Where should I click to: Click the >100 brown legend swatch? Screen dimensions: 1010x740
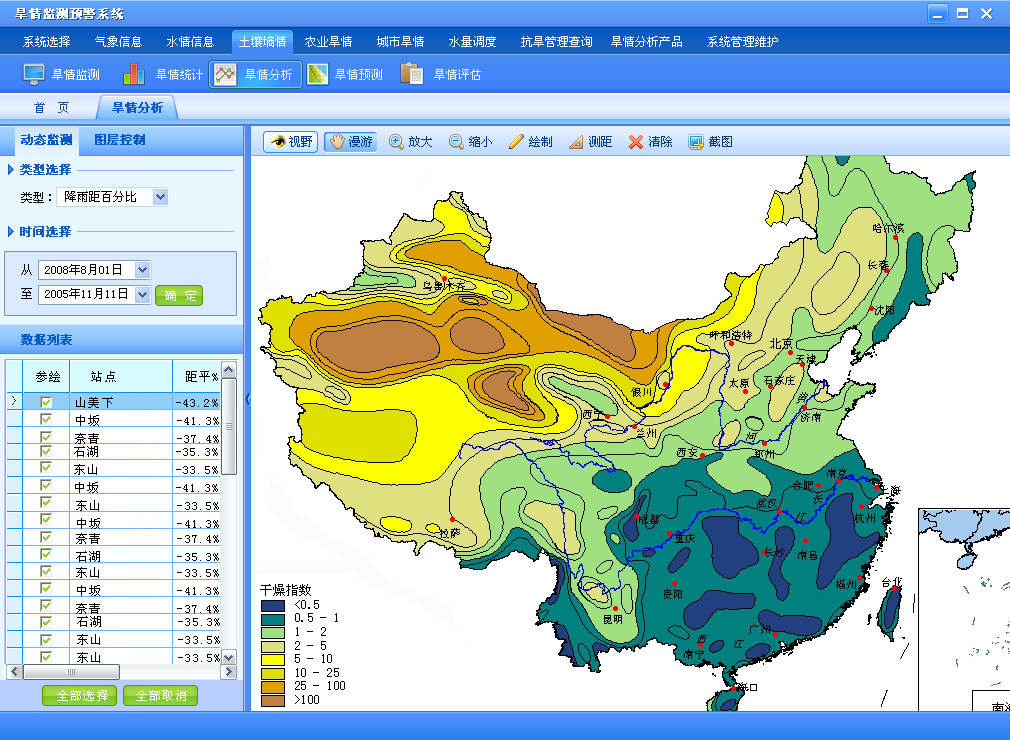pos(272,701)
